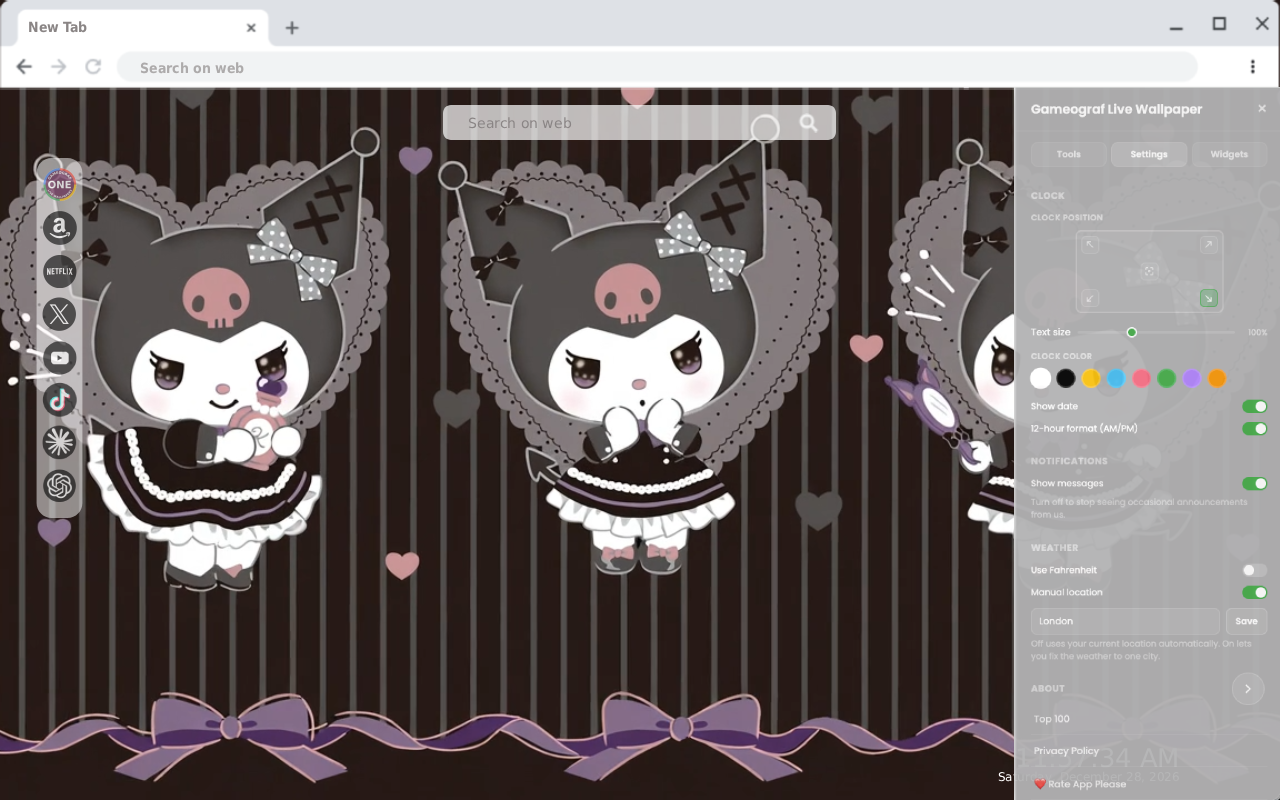Open the starburst shortcut above ChatGPT icon

click(x=60, y=442)
